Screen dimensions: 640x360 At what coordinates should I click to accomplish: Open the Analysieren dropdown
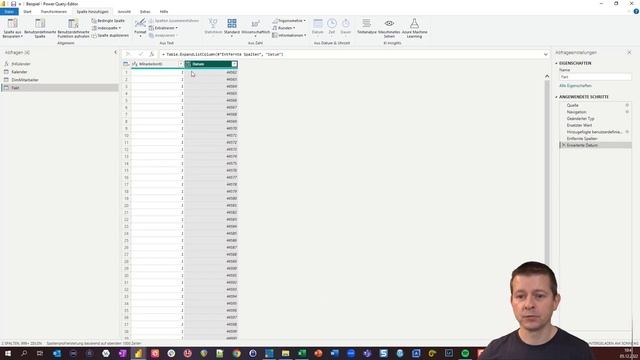pyautogui.click(x=163, y=36)
